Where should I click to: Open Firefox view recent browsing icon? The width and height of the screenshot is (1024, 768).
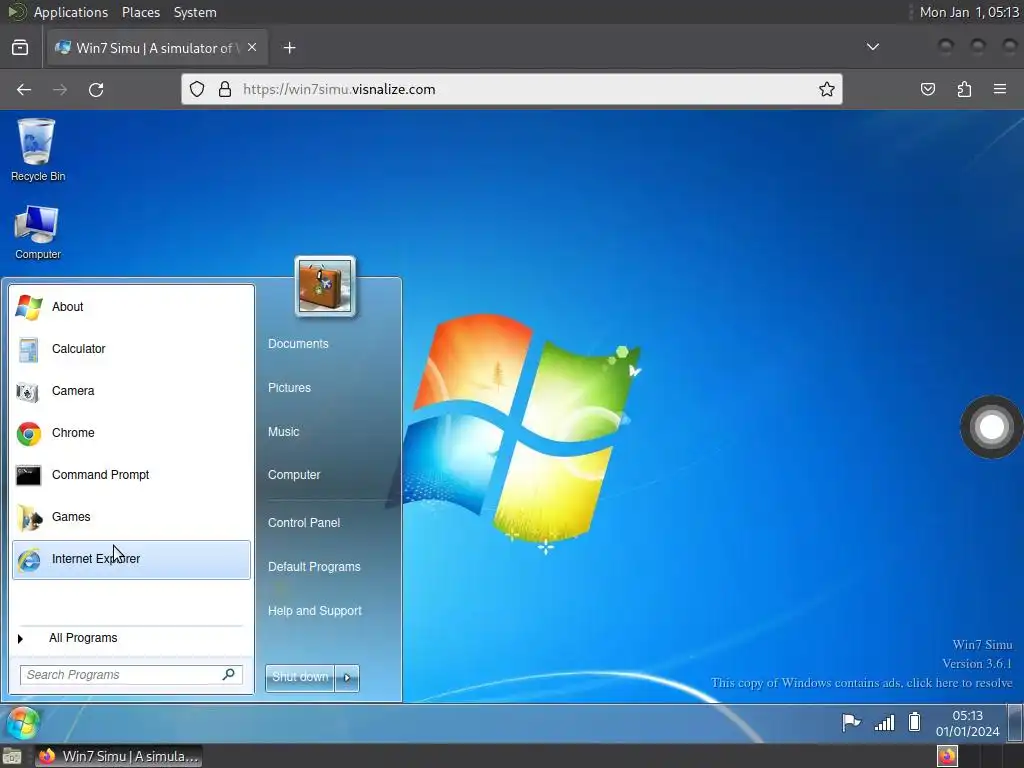point(20,48)
